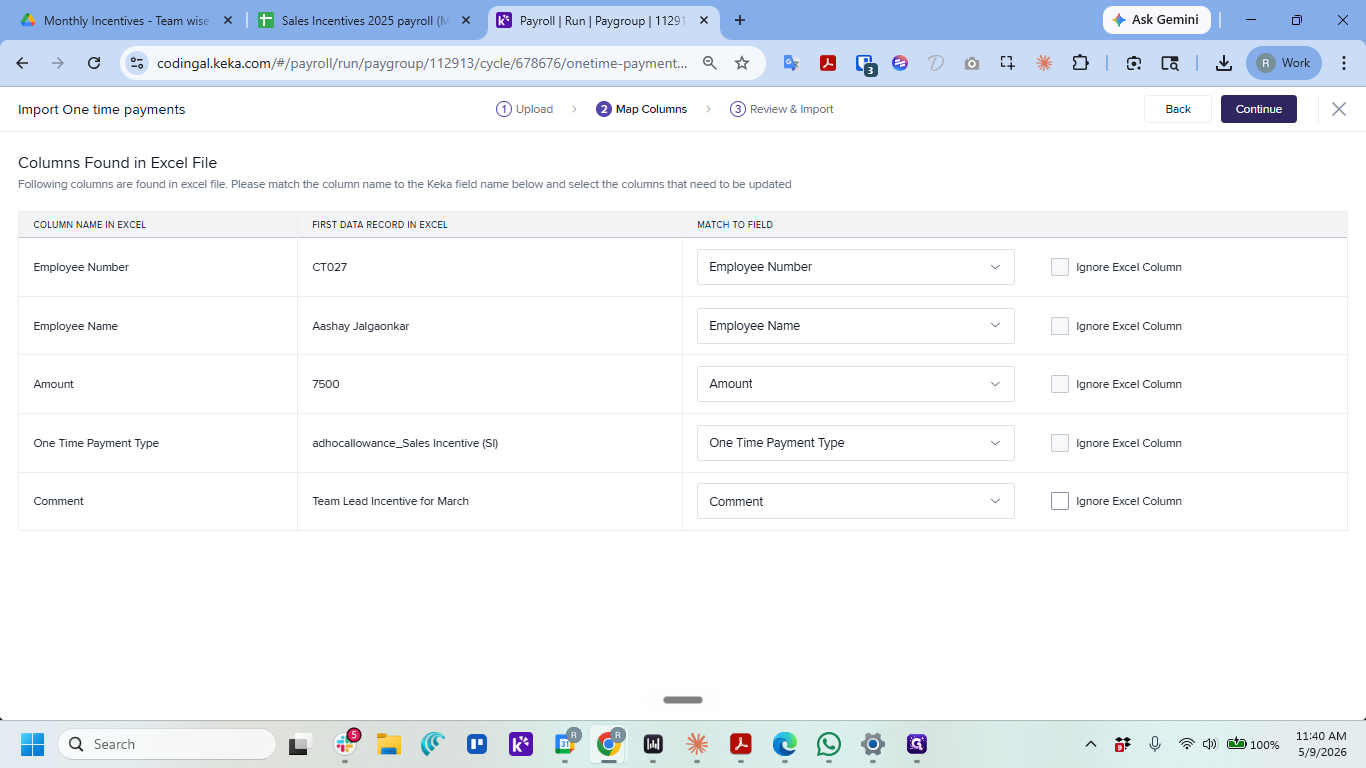Click the address bar URL field

tap(422, 63)
